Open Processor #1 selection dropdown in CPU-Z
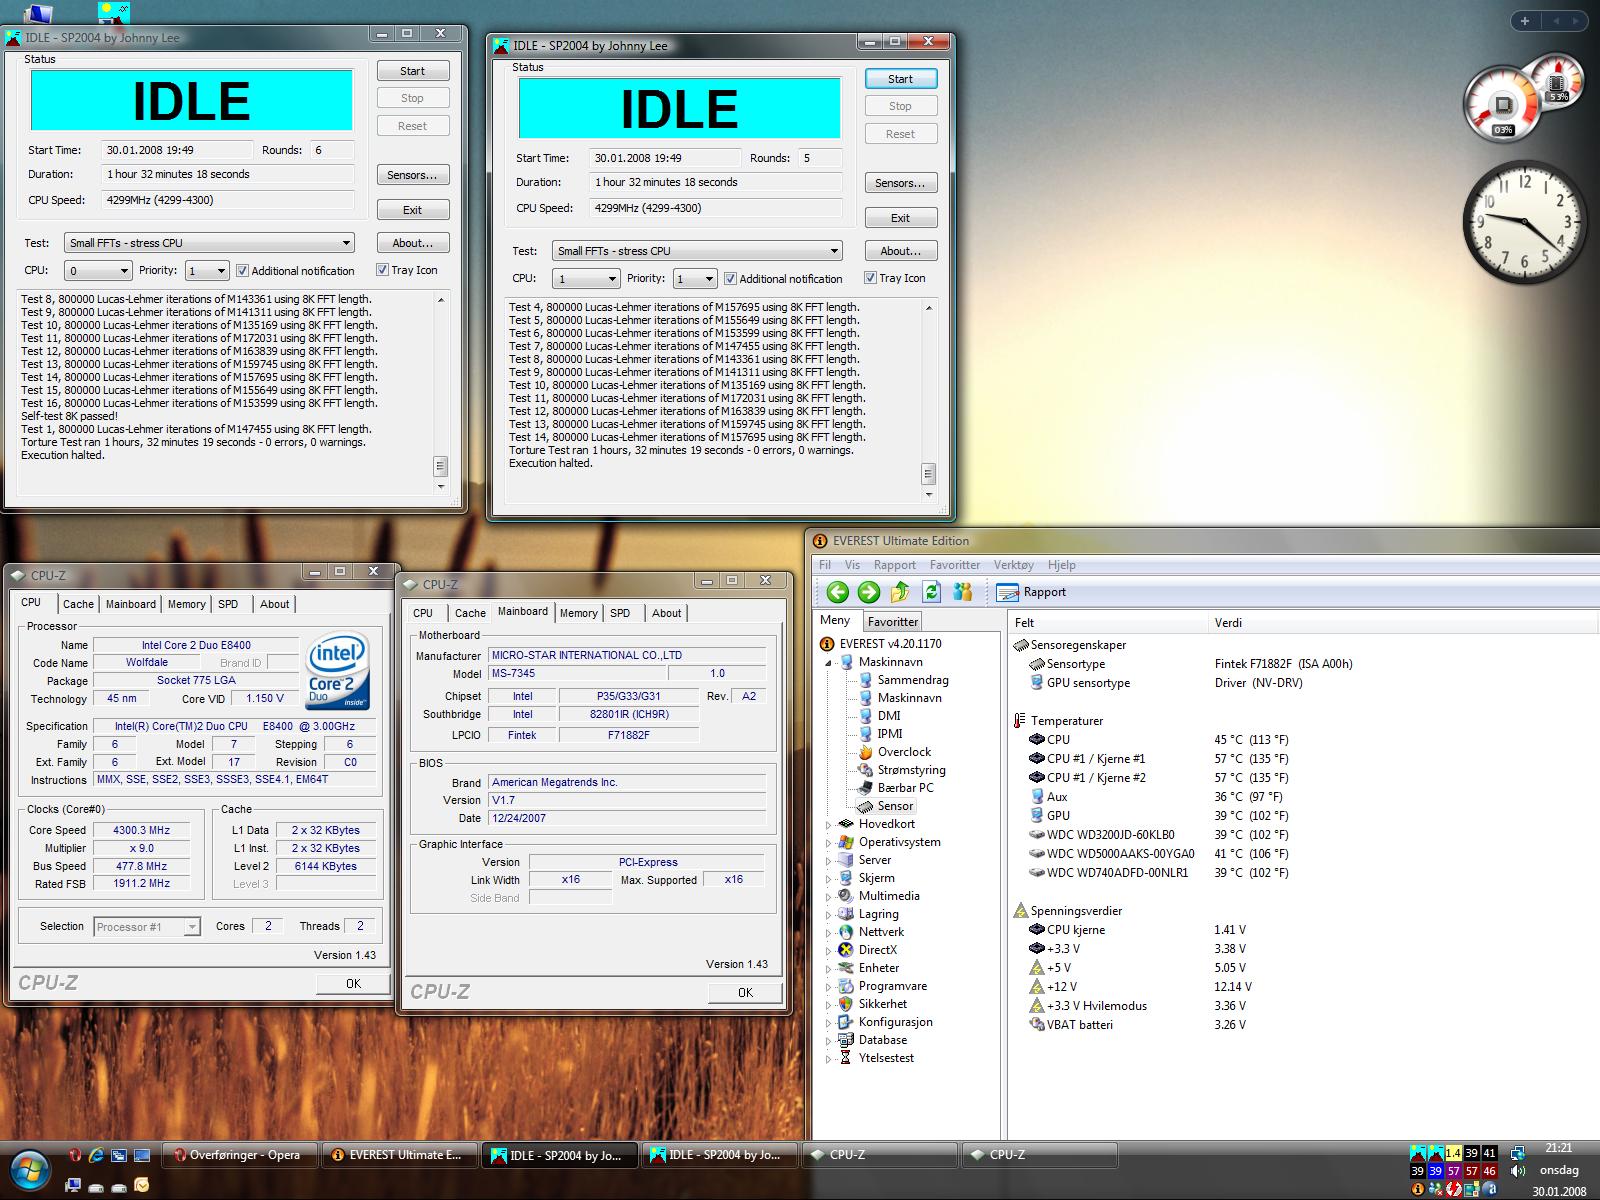The image size is (1600, 1200). point(147,927)
